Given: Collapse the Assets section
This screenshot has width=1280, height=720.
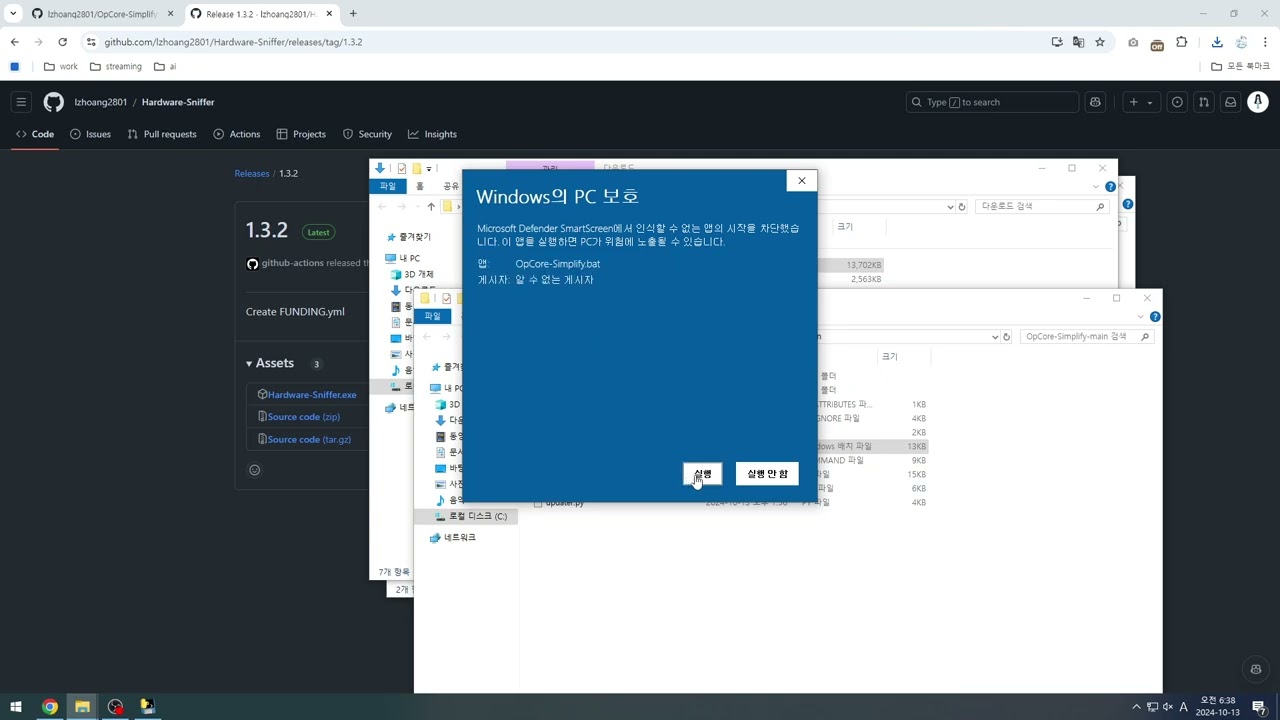Looking at the screenshot, I should [271, 363].
